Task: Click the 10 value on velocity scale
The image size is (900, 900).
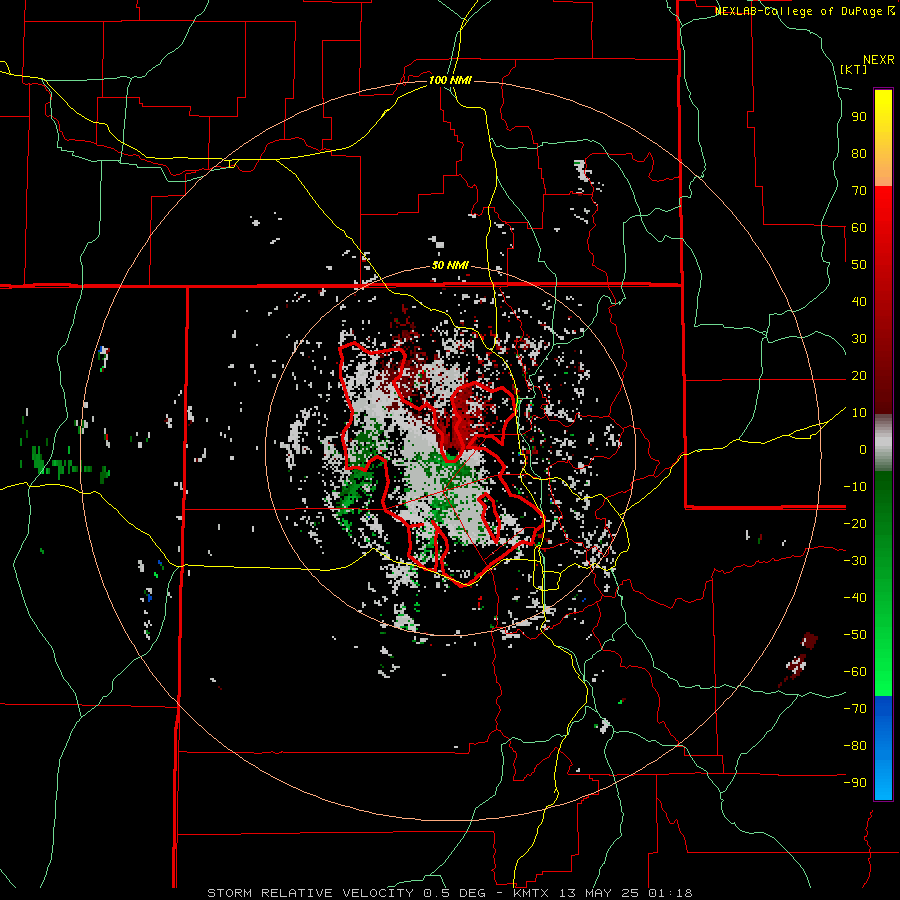Action: (859, 413)
